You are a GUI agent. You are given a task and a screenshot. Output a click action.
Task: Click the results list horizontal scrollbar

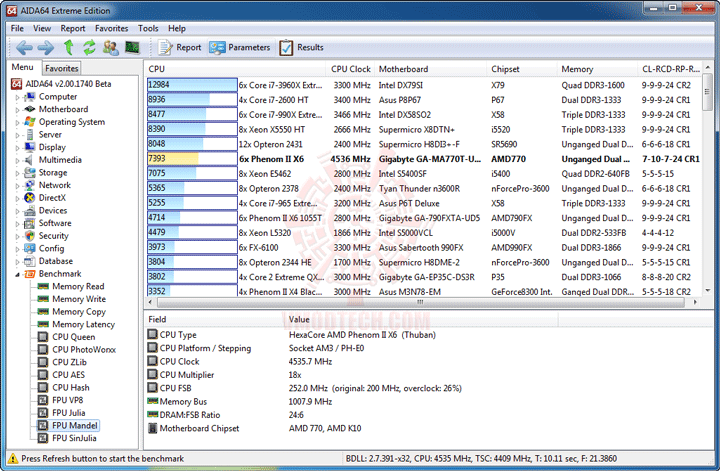tap(420, 302)
